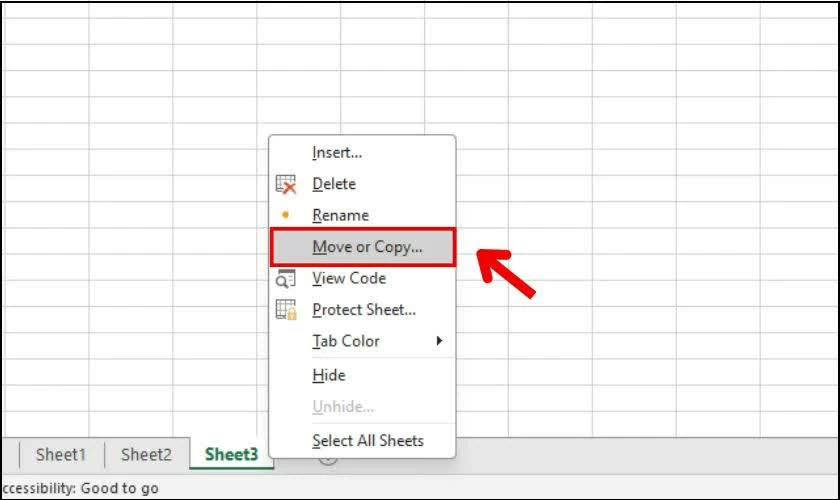Image resolution: width=840 pixels, height=500 pixels.
Task: Click the Protect Sheet... text label
Action: coord(364,310)
